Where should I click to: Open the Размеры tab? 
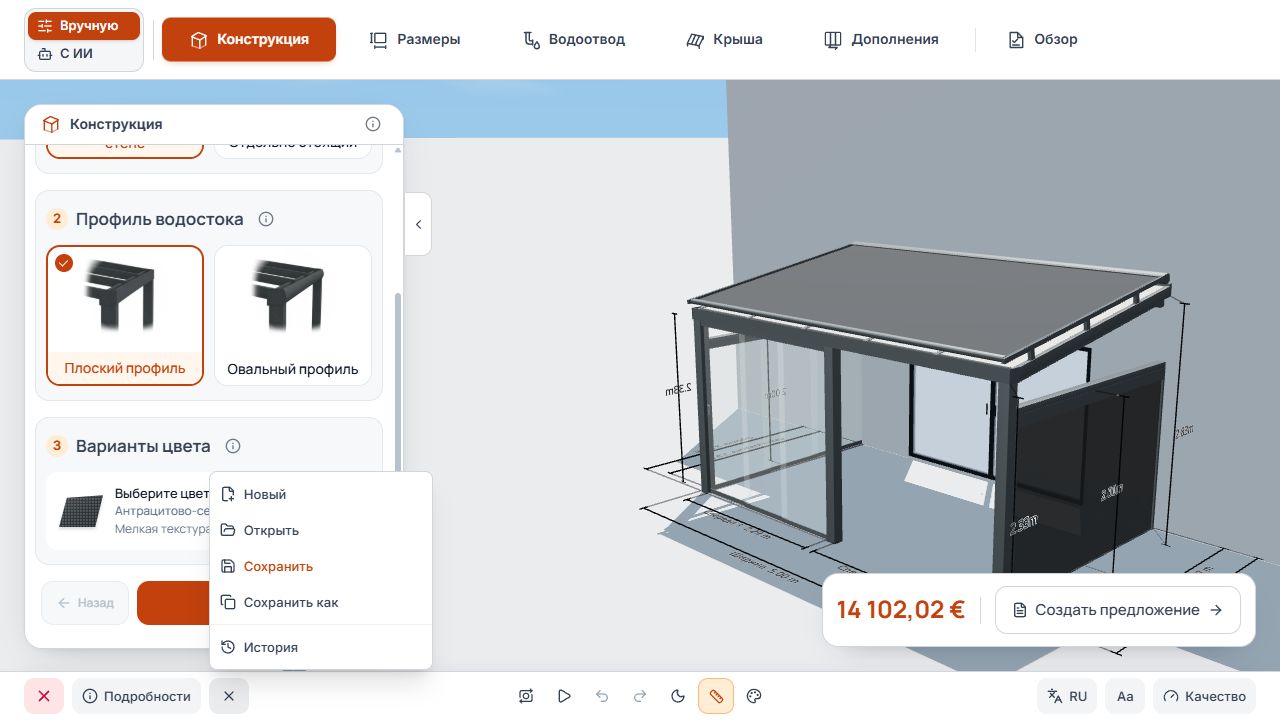tap(415, 40)
